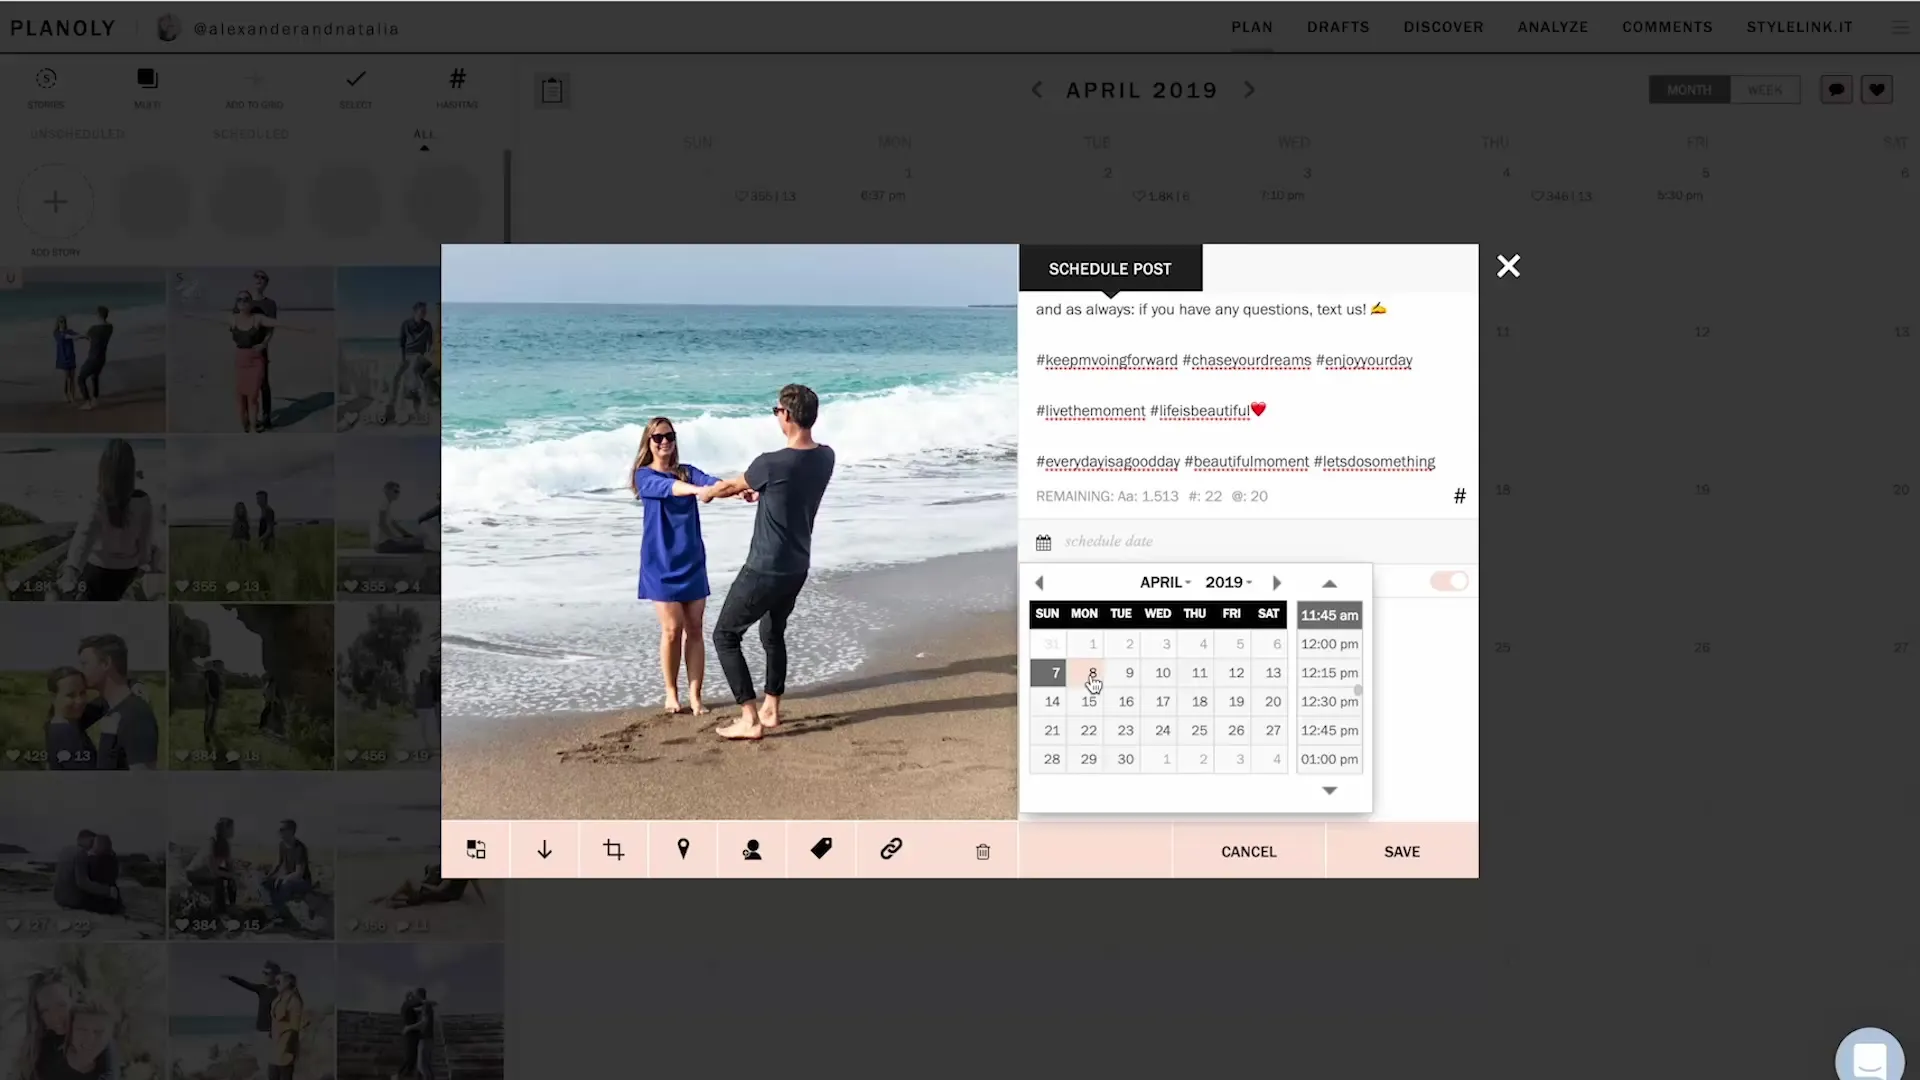This screenshot has height=1080, width=1920.
Task: Click the profile avatar next to @alexanderandnatalia
Action: point(168,28)
